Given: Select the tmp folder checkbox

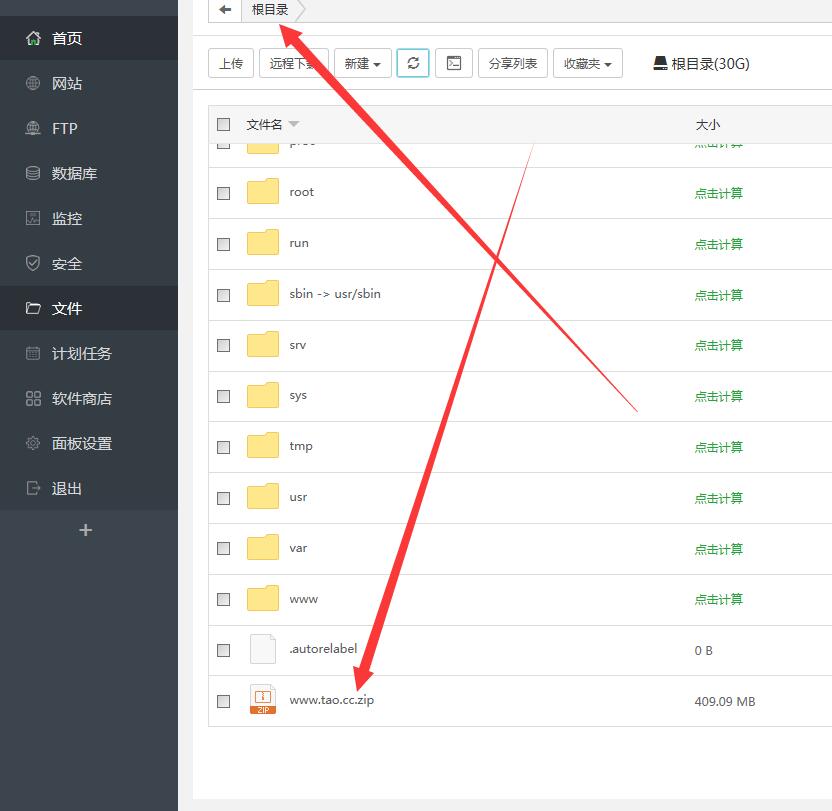Looking at the screenshot, I should (224, 447).
